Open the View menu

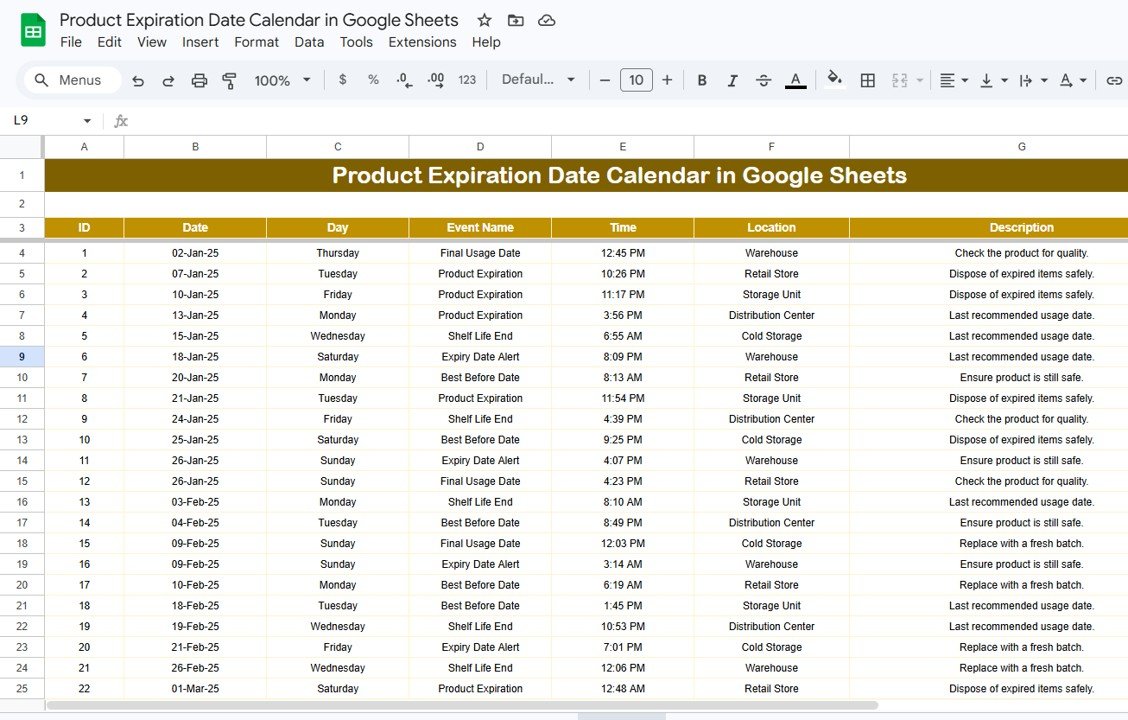(152, 42)
